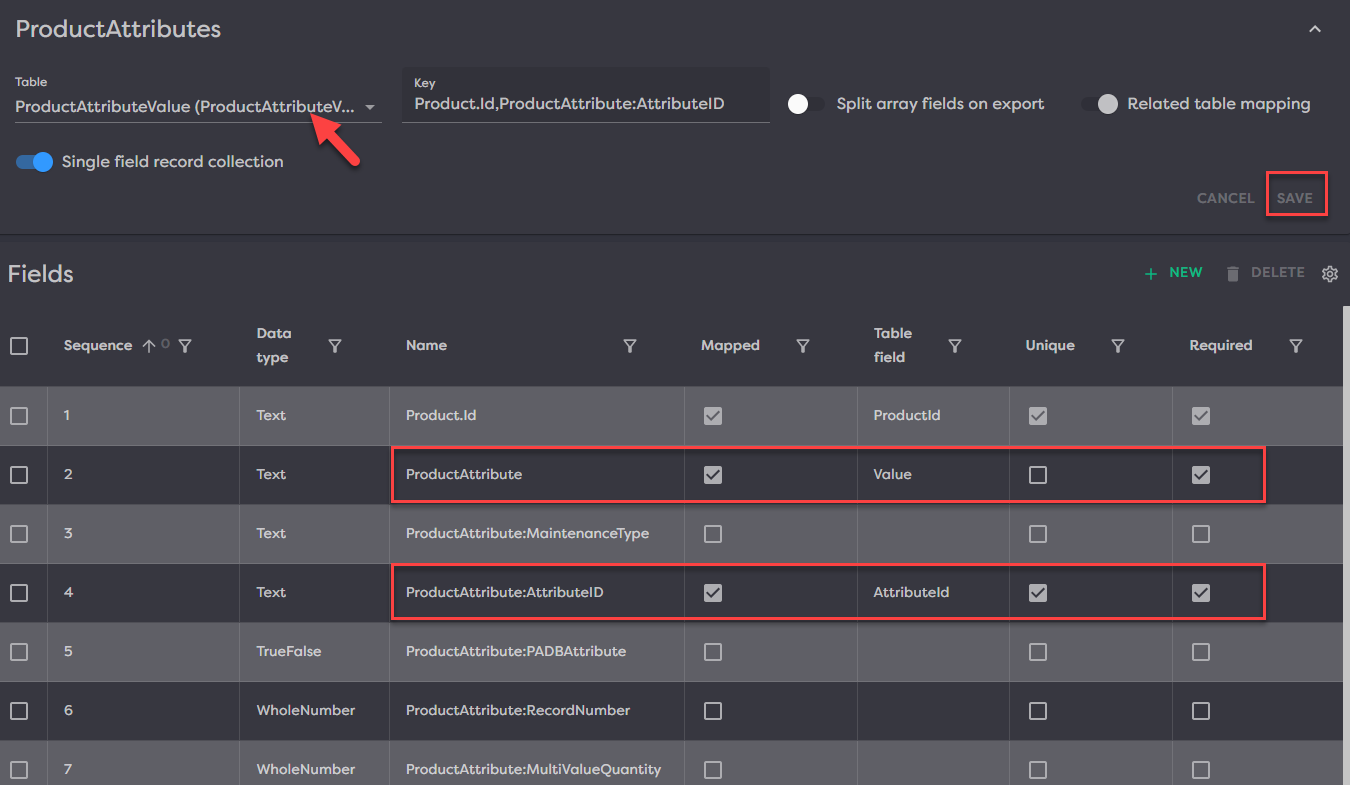Click the CANCEL button
The width and height of the screenshot is (1350, 785).
click(x=1225, y=198)
